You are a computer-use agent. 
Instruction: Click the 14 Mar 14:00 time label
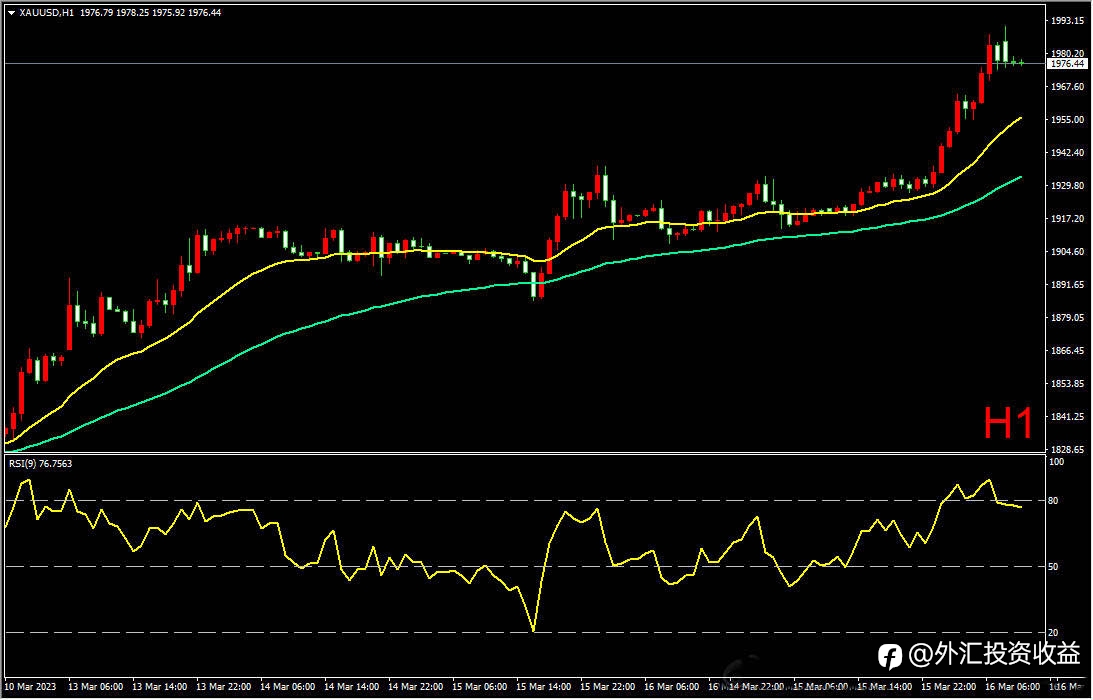click(352, 687)
